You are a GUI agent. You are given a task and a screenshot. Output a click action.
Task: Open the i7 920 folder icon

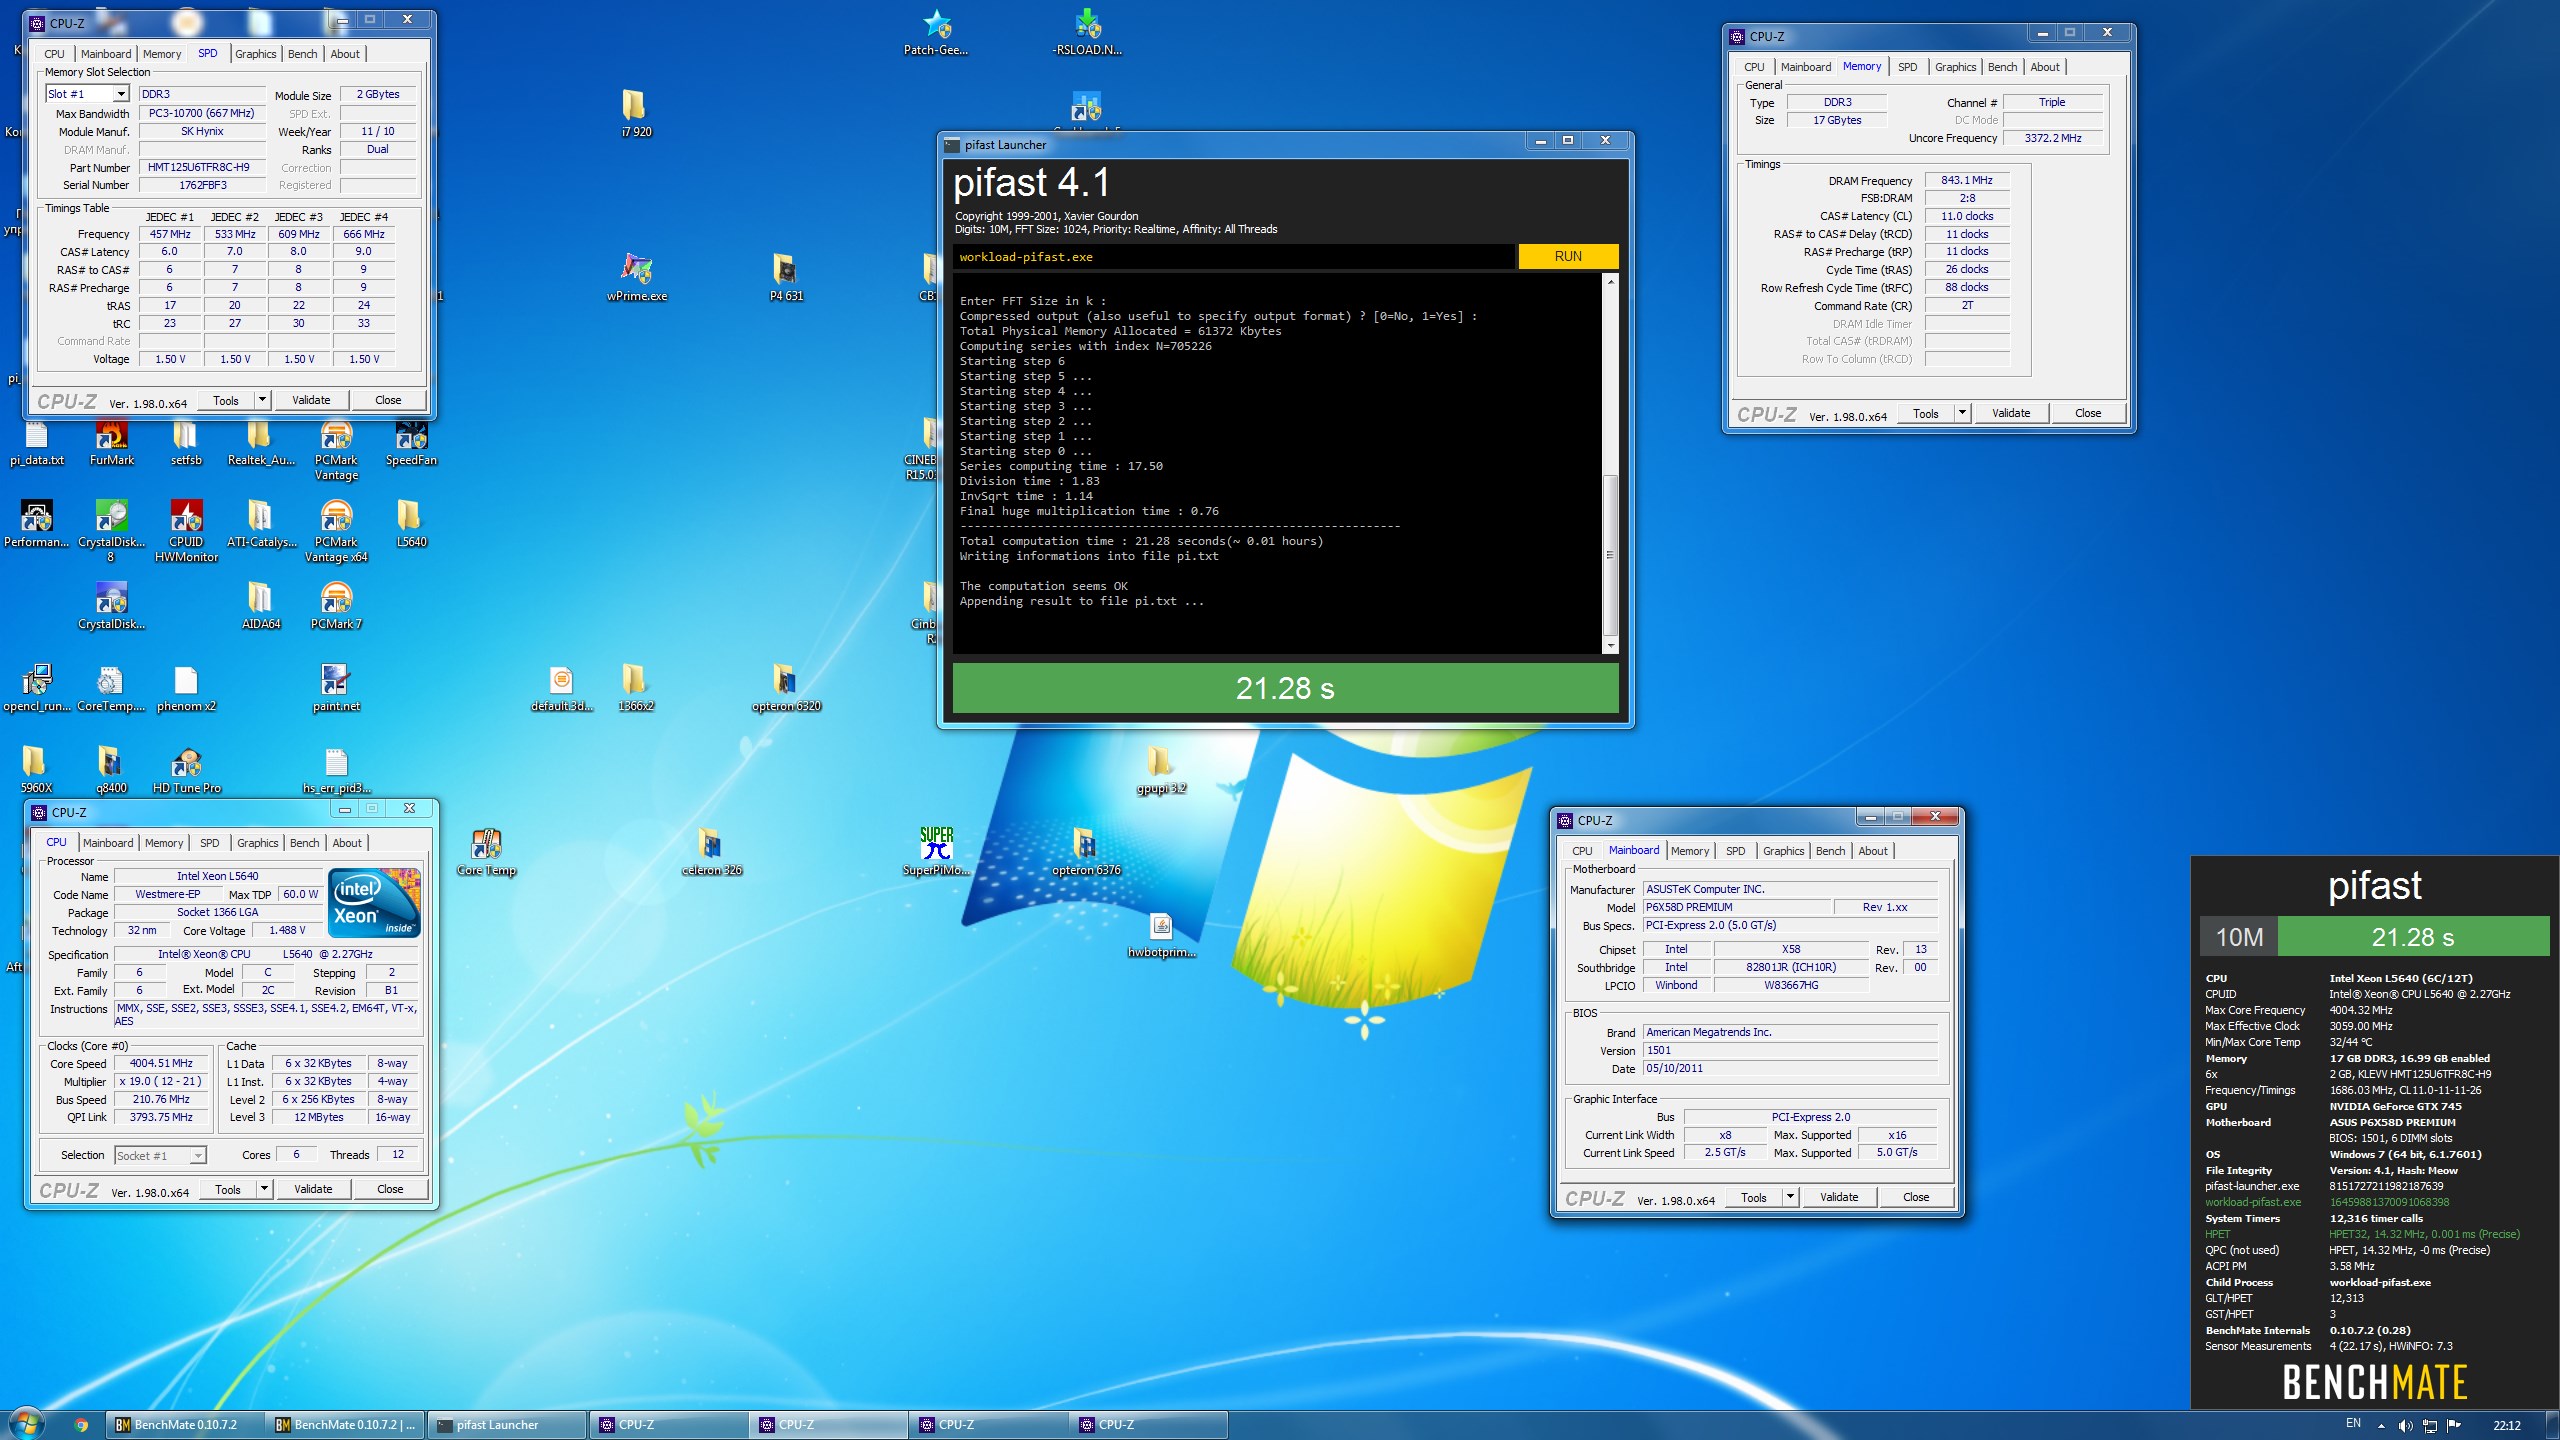[636, 113]
